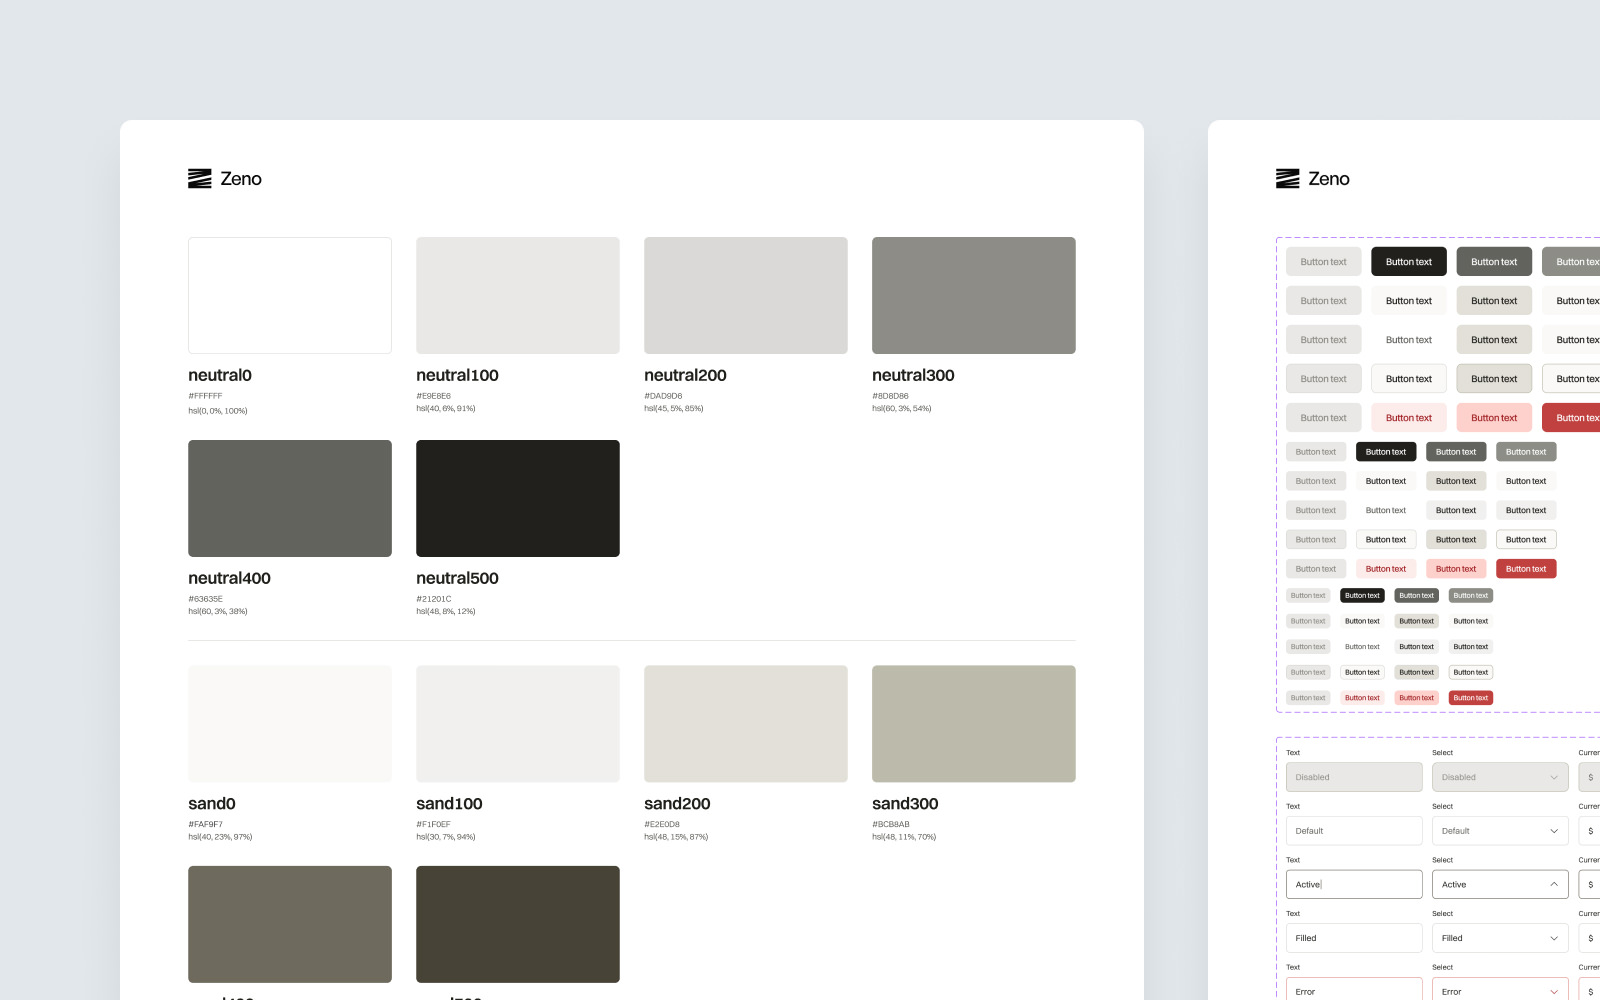
Task: Click a currency input with $ prefix
Action: [x=1591, y=830]
